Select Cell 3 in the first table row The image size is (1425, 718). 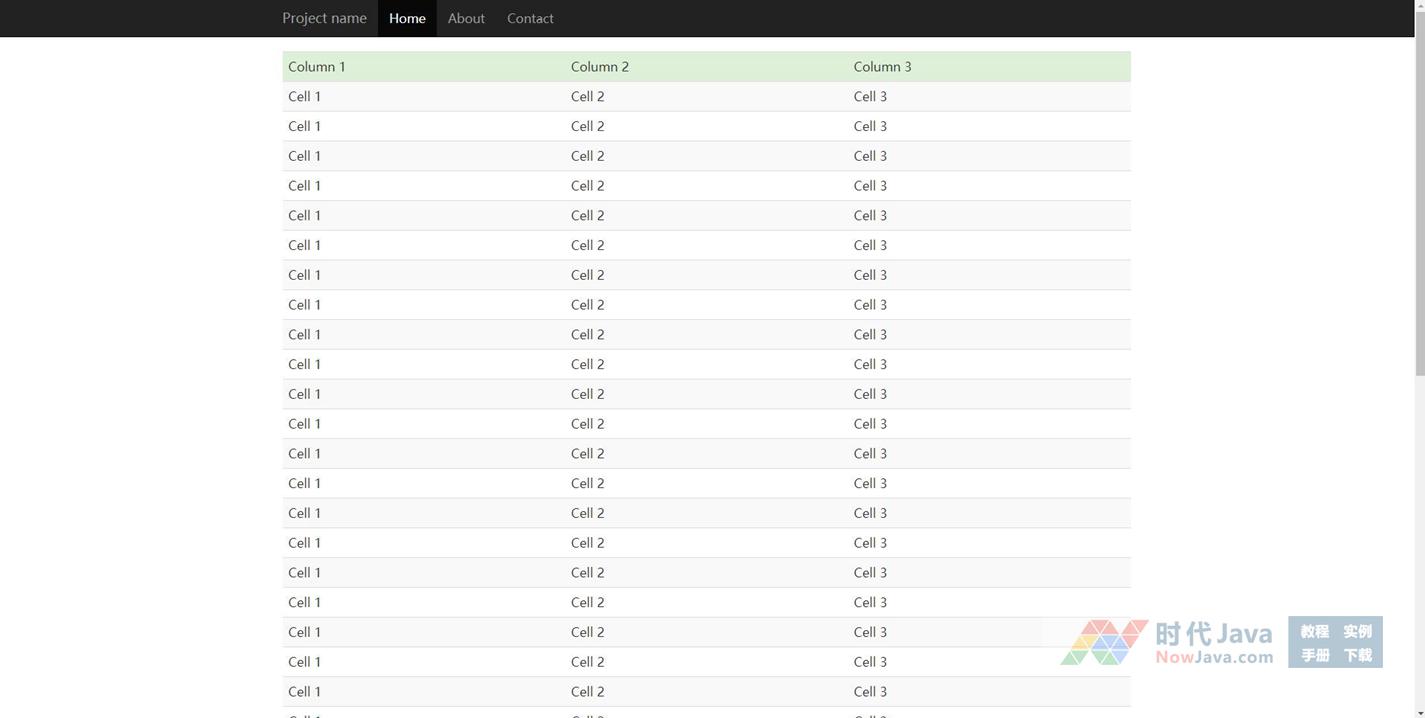point(870,97)
